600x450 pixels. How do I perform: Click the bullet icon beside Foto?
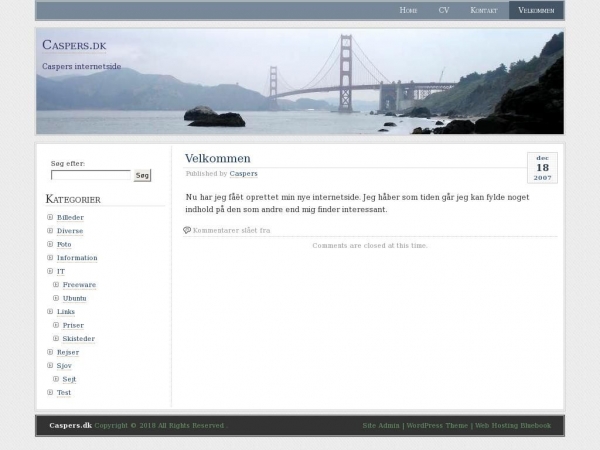coord(50,244)
